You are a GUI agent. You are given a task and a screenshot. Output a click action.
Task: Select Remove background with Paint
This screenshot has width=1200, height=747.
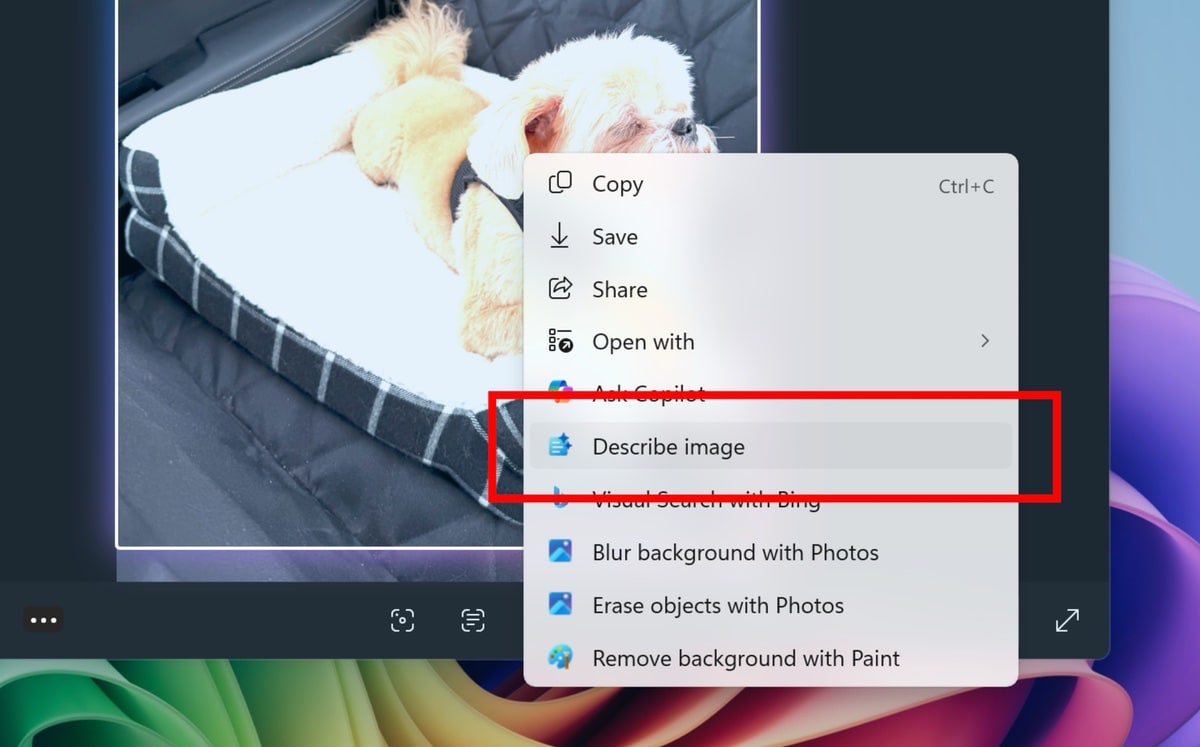coord(745,658)
